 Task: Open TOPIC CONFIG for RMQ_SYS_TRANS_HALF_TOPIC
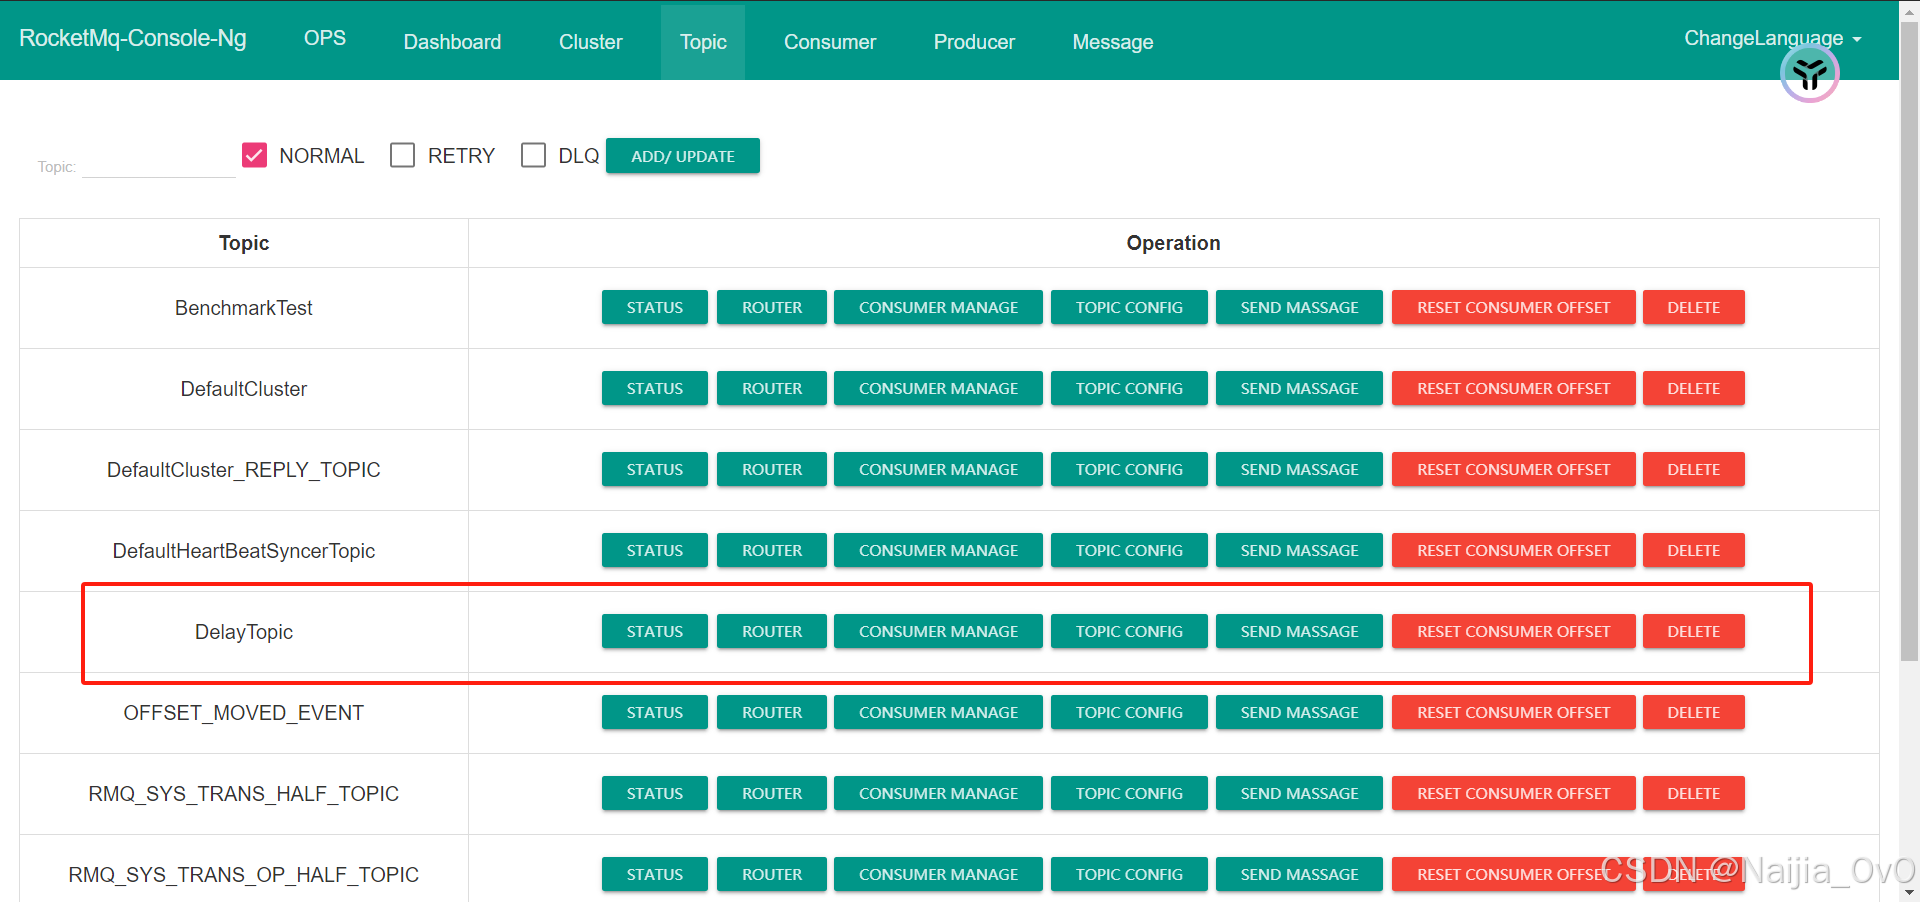click(1129, 793)
